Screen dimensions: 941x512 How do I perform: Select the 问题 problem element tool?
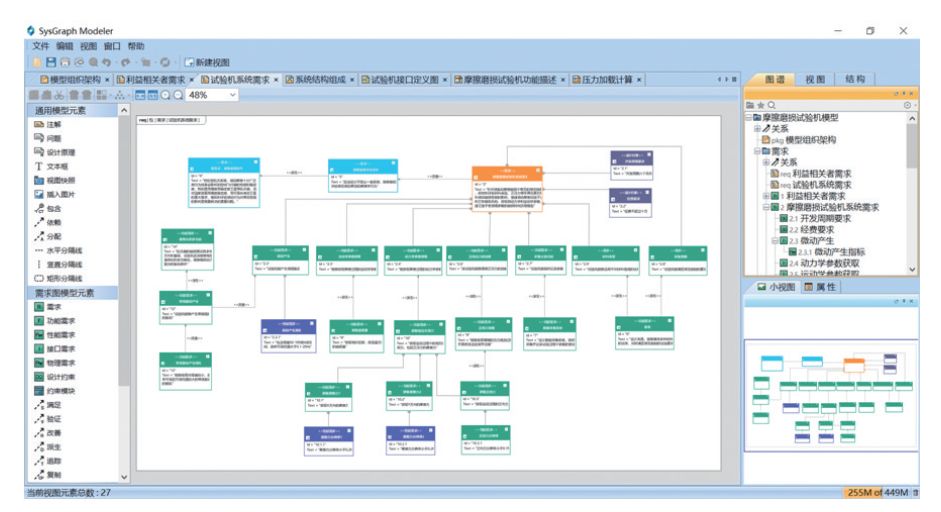[48, 138]
